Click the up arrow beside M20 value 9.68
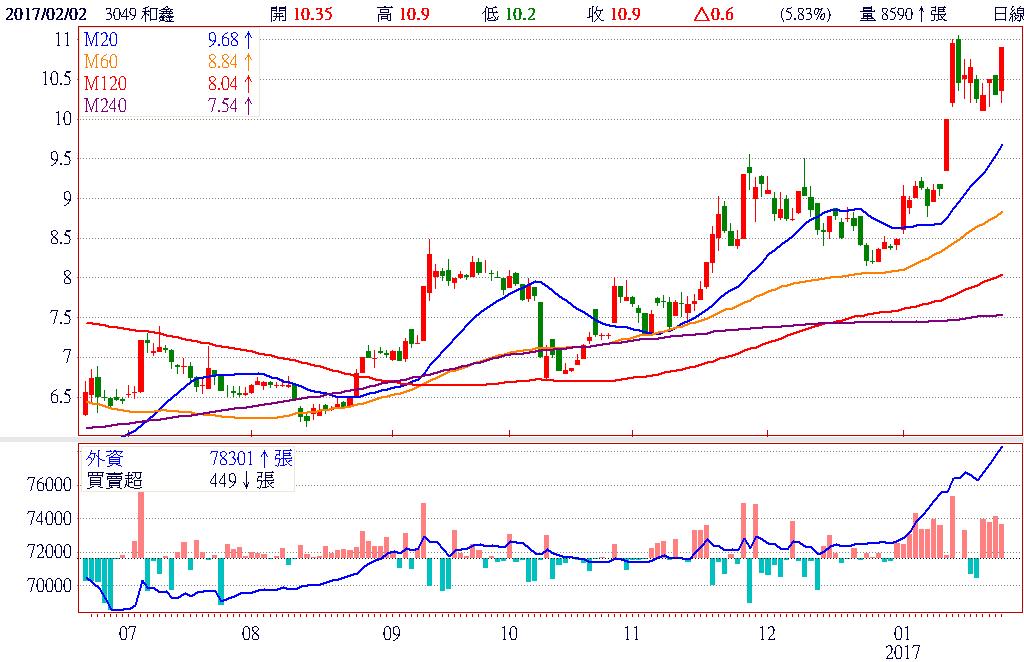Screen dimensions: 1024x662 click(246, 40)
